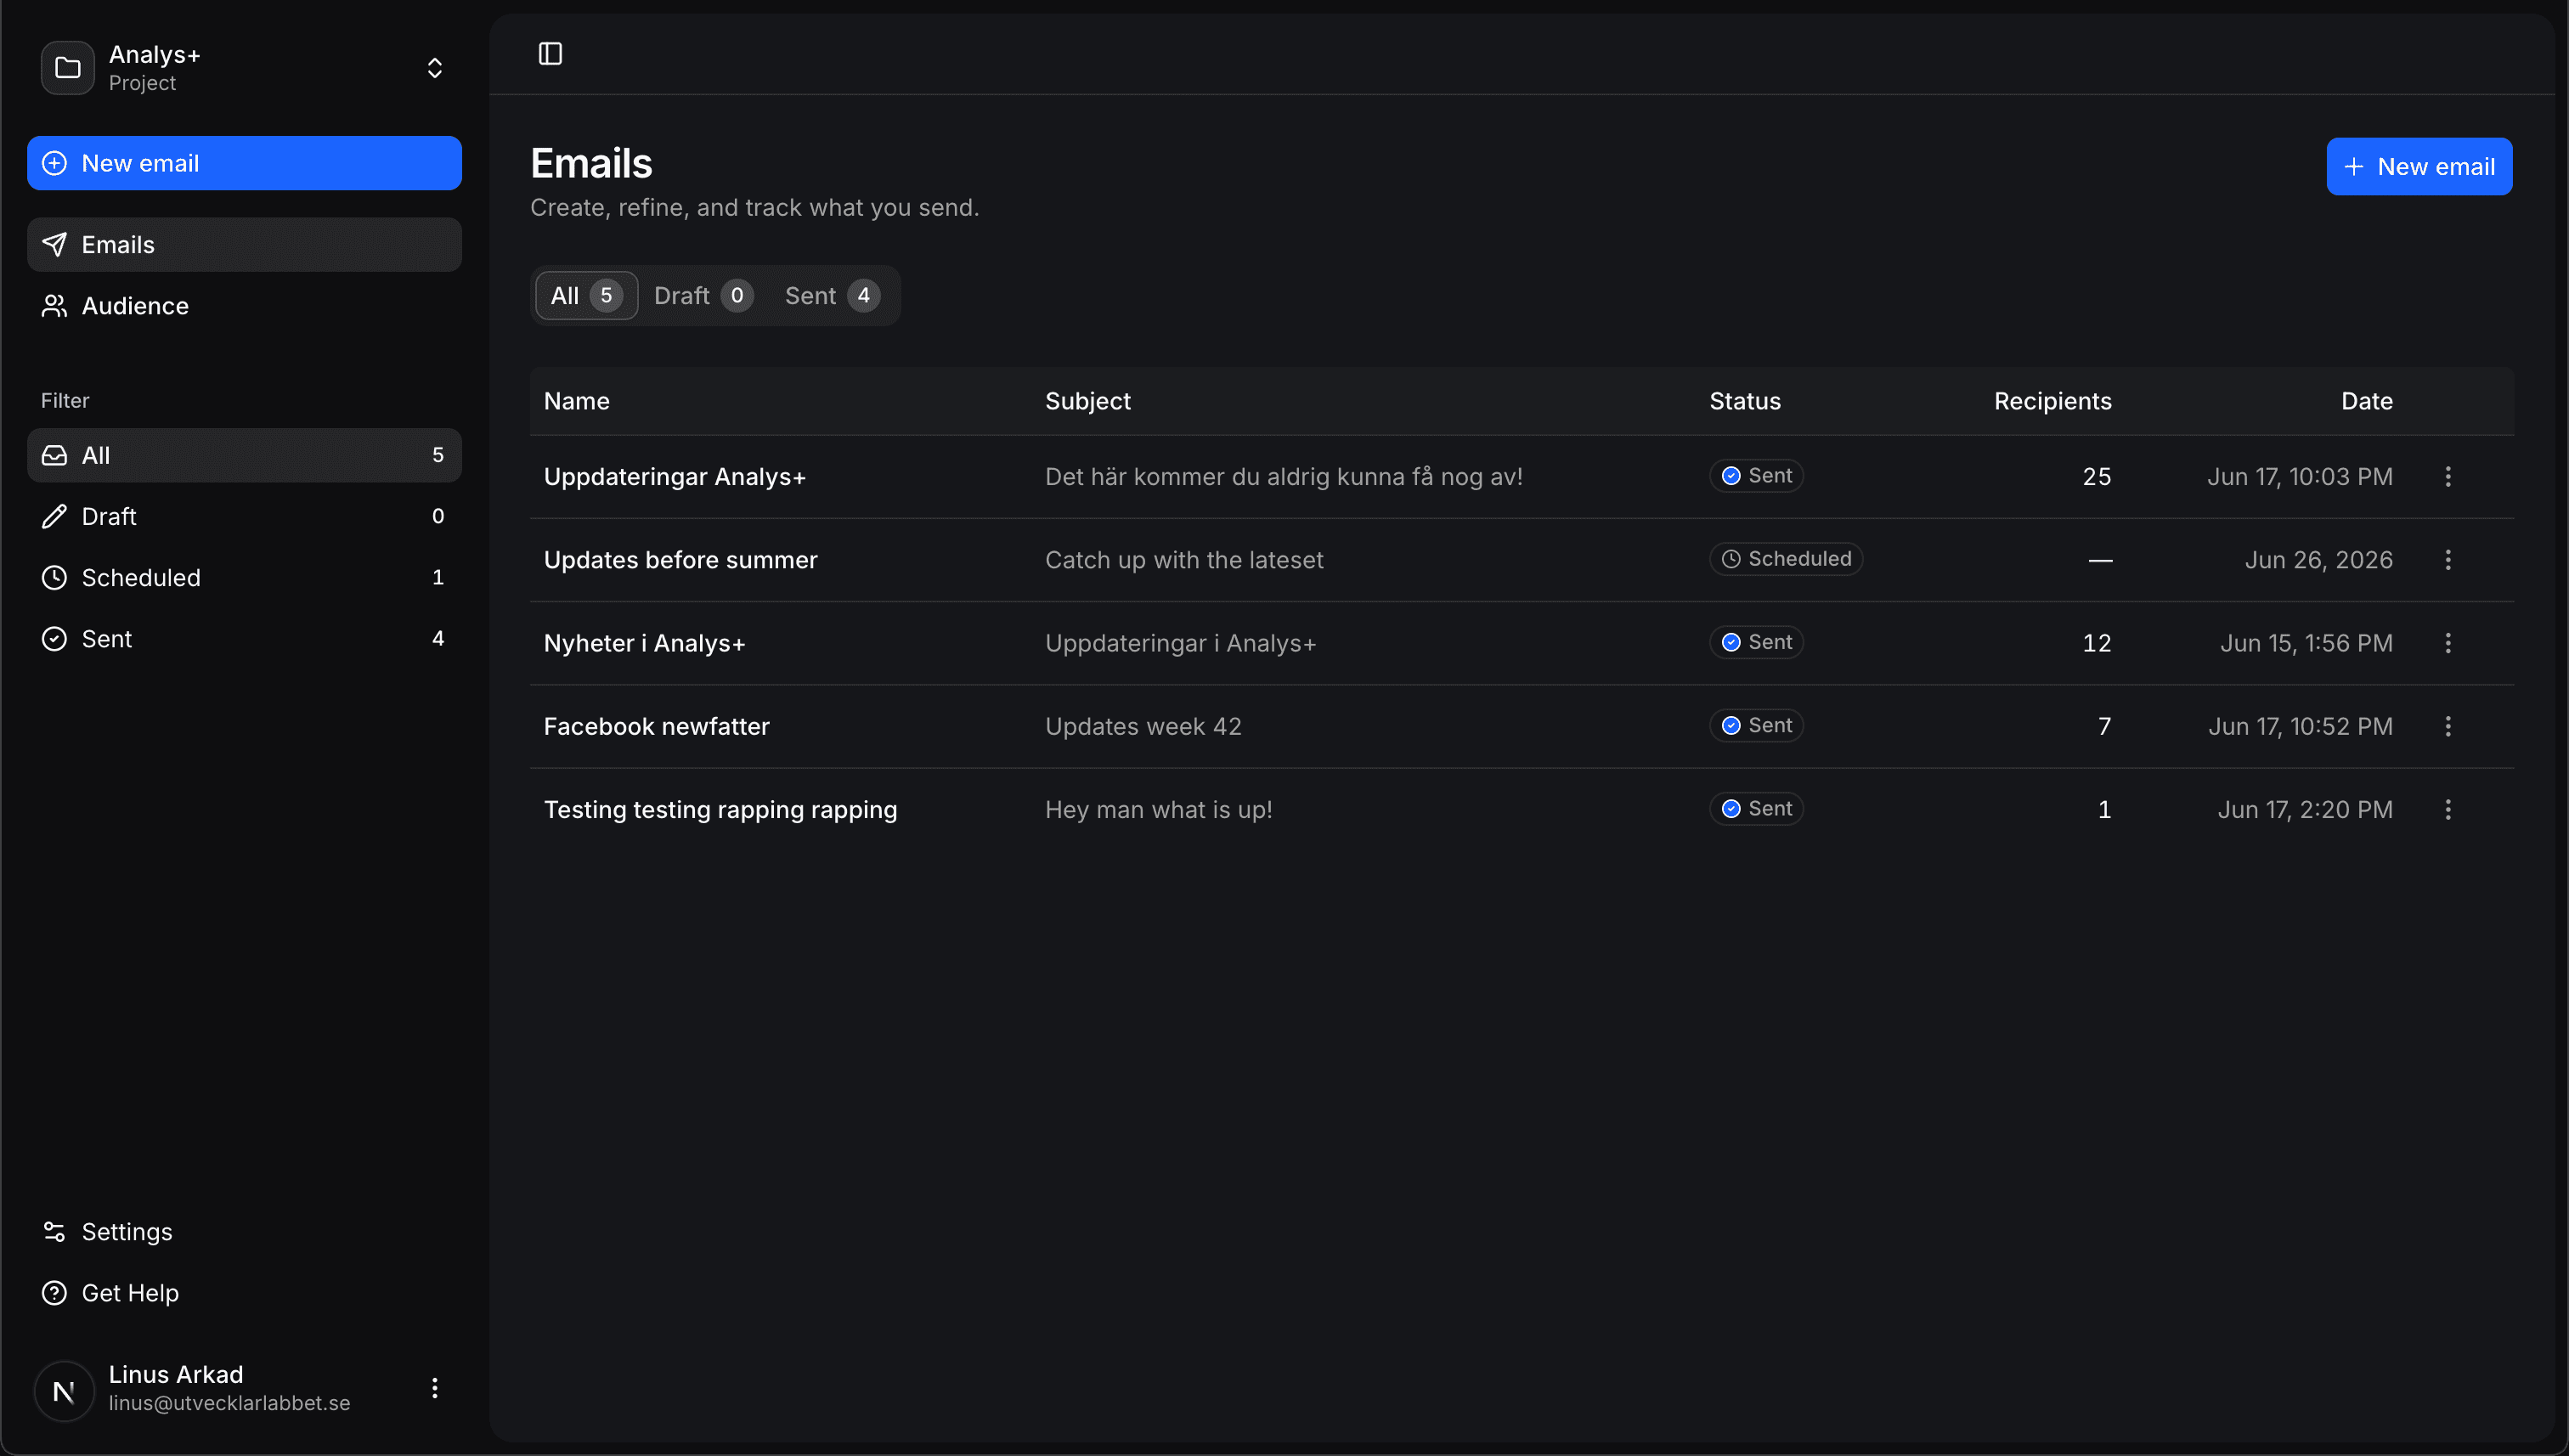Click the Sent status badge for Uppdateringar Analys+
This screenshot has width=2569, height=1456.
point(1755,475)
